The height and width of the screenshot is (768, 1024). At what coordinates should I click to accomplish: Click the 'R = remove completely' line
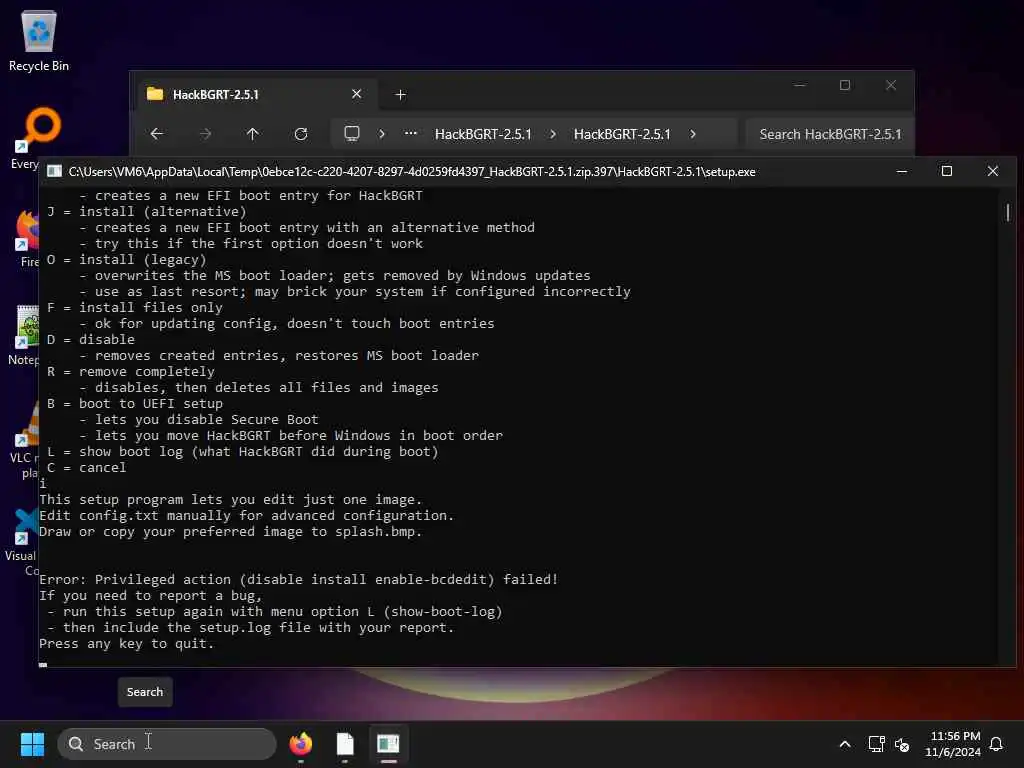click(130, 372)
